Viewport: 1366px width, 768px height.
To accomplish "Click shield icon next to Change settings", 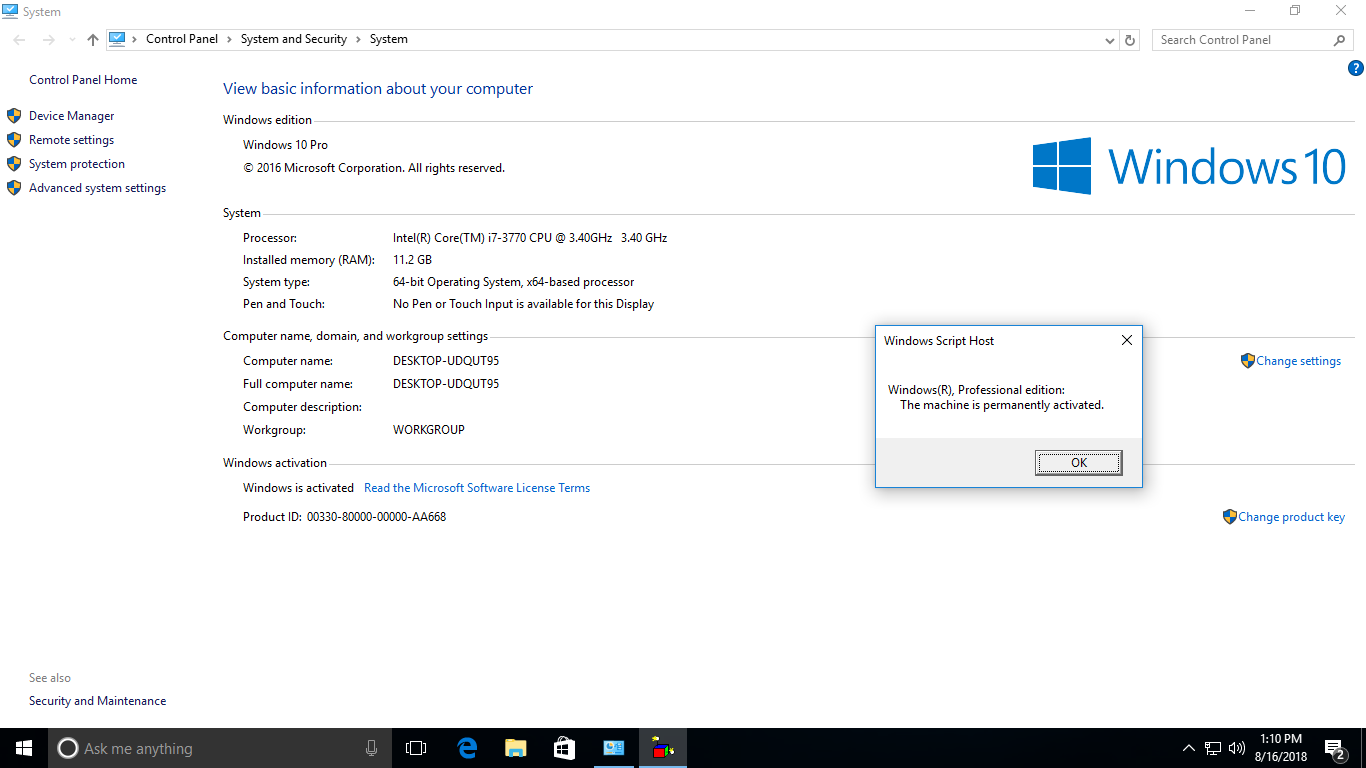I will (1247, 361).
